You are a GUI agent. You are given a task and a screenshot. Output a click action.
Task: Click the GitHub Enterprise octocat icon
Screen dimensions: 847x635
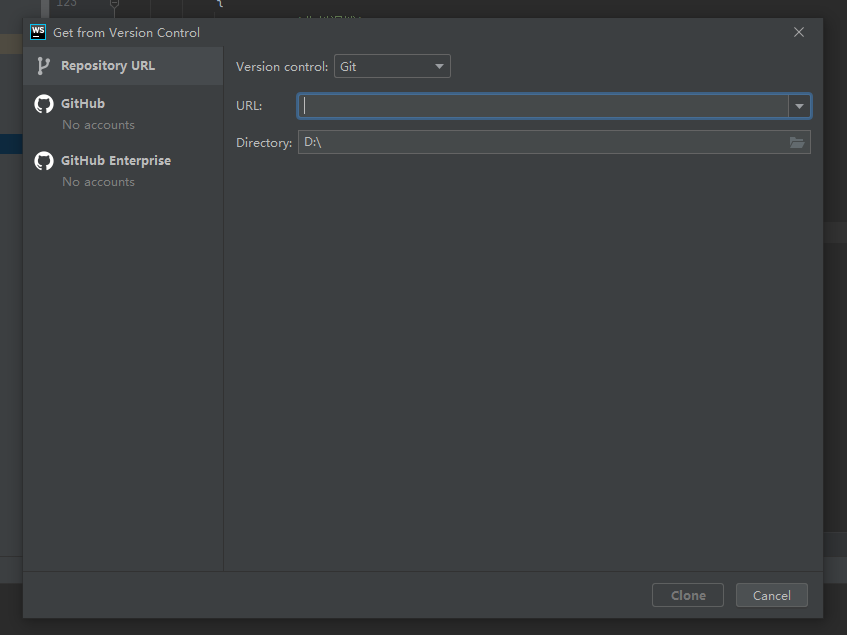43,160
